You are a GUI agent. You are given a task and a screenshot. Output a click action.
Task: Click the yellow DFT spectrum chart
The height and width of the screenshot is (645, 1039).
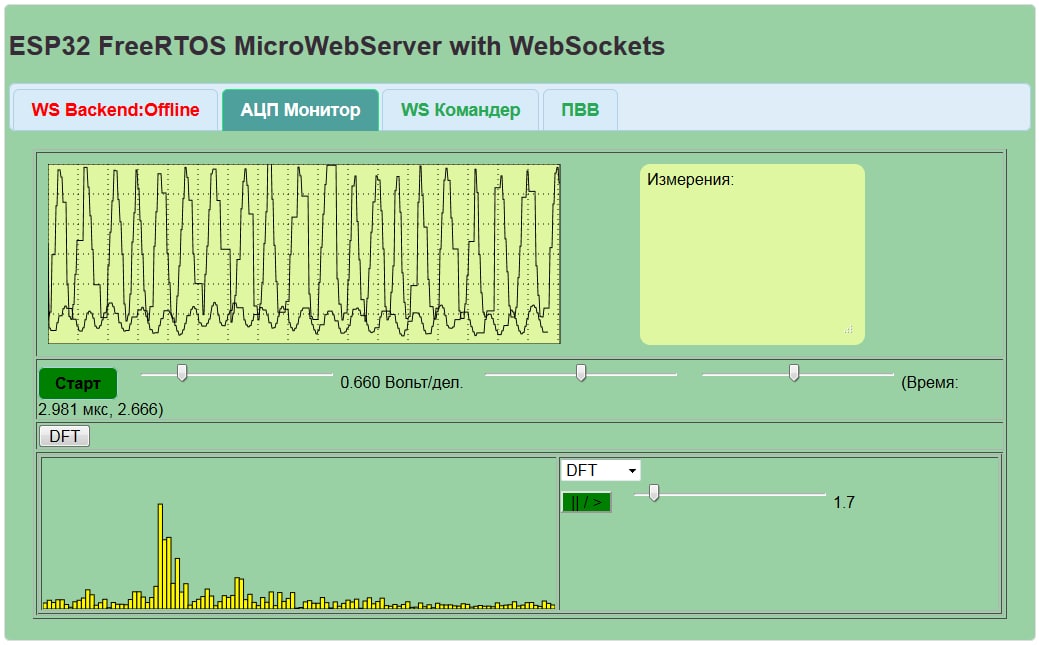(x=299, y=534)
